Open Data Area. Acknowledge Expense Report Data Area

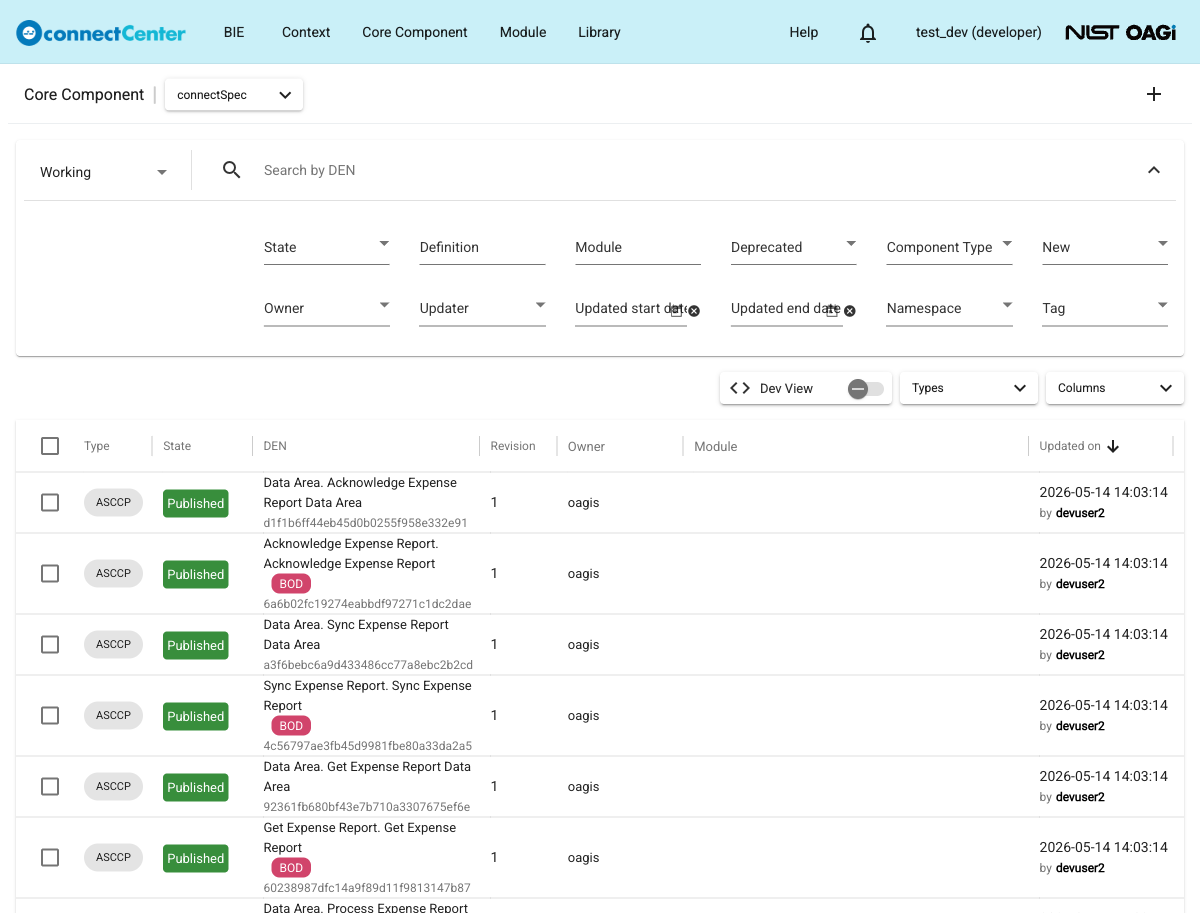point(360,492)
